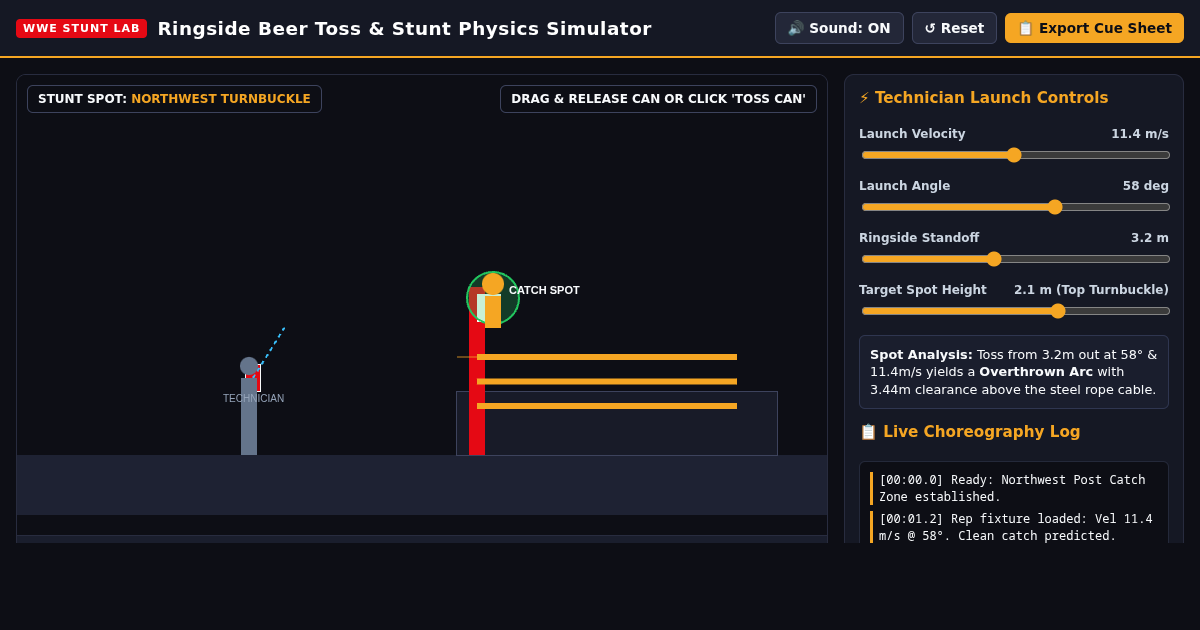The height and width of the screenshot is (630, 1200).
Task: Click the simulator page title
Action: (x=404, y=28)
